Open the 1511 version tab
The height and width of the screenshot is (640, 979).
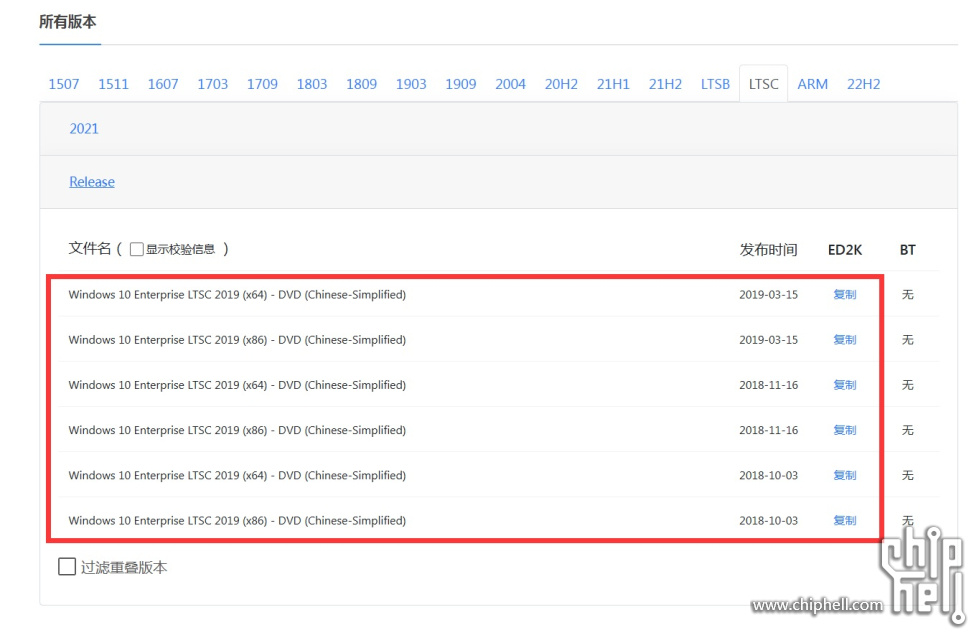[113, 84]
